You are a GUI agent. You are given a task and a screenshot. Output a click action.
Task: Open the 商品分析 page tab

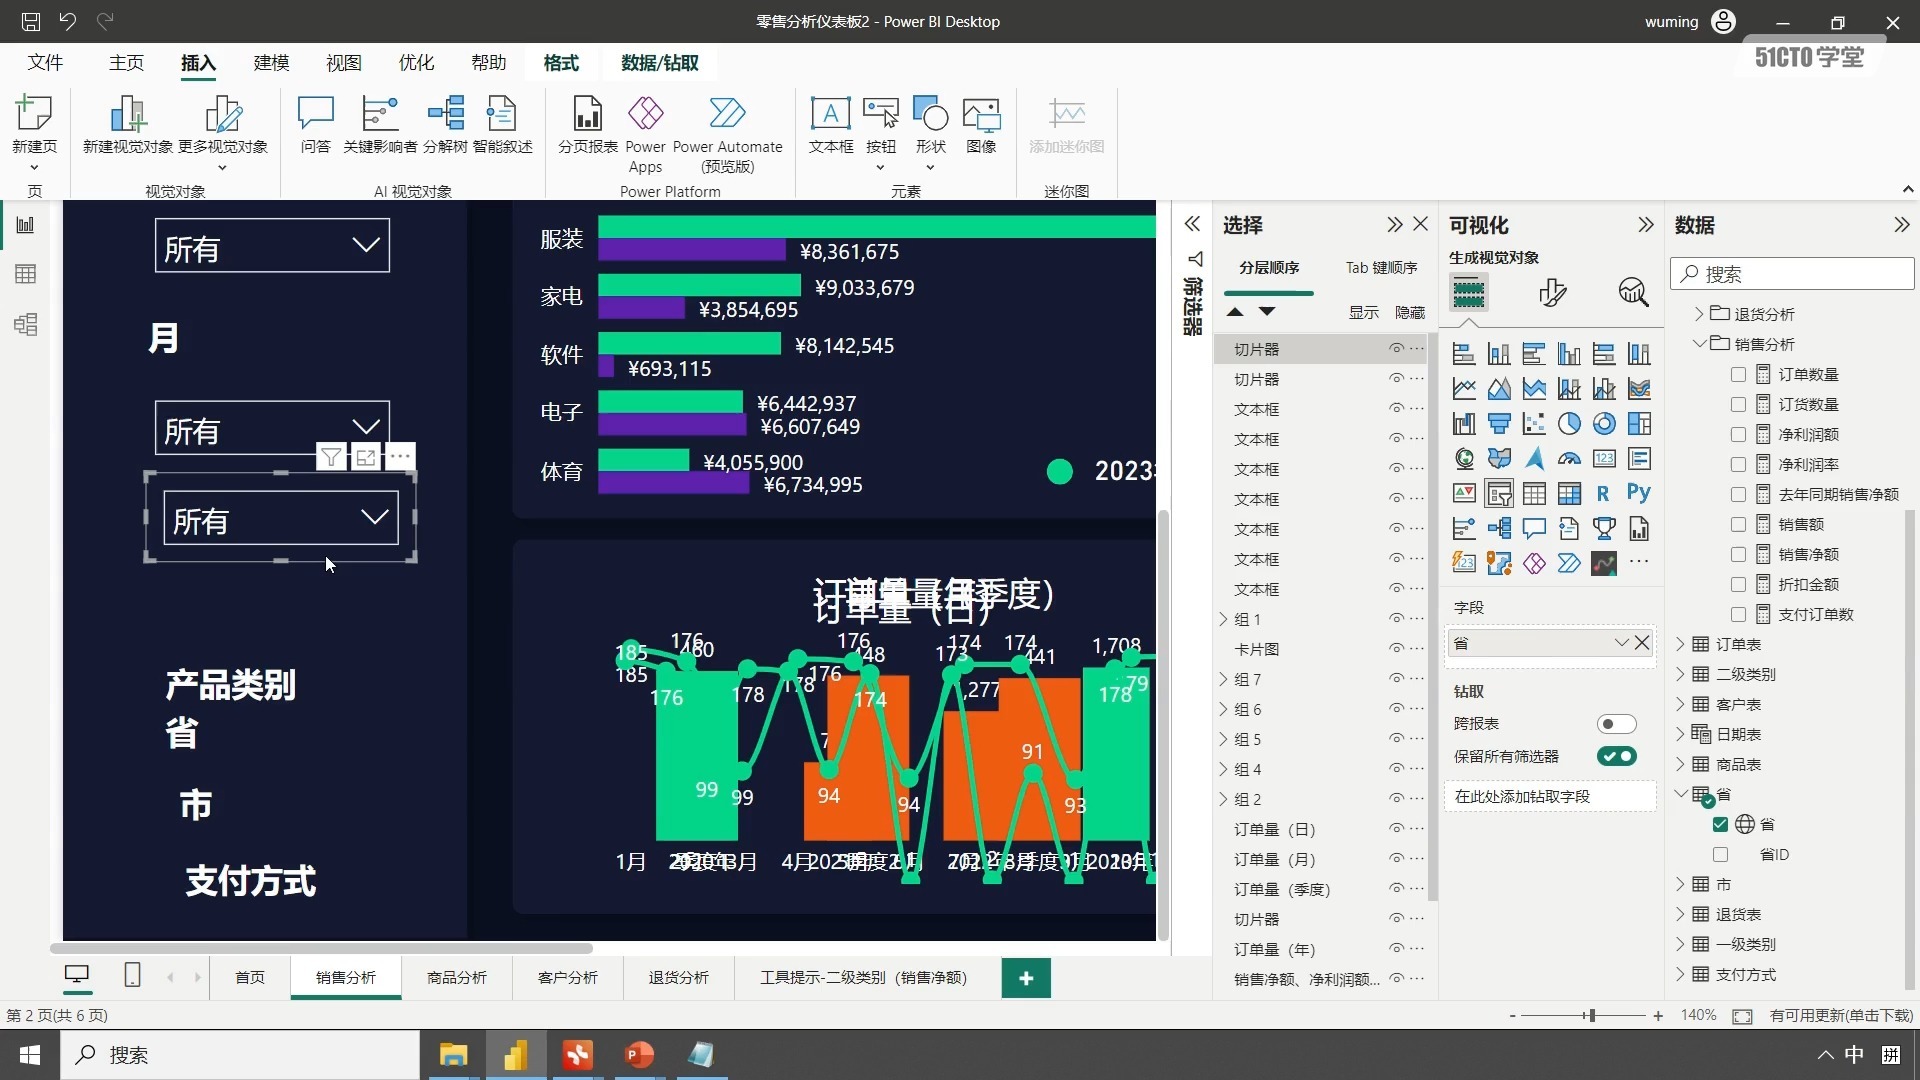point(457,977)
